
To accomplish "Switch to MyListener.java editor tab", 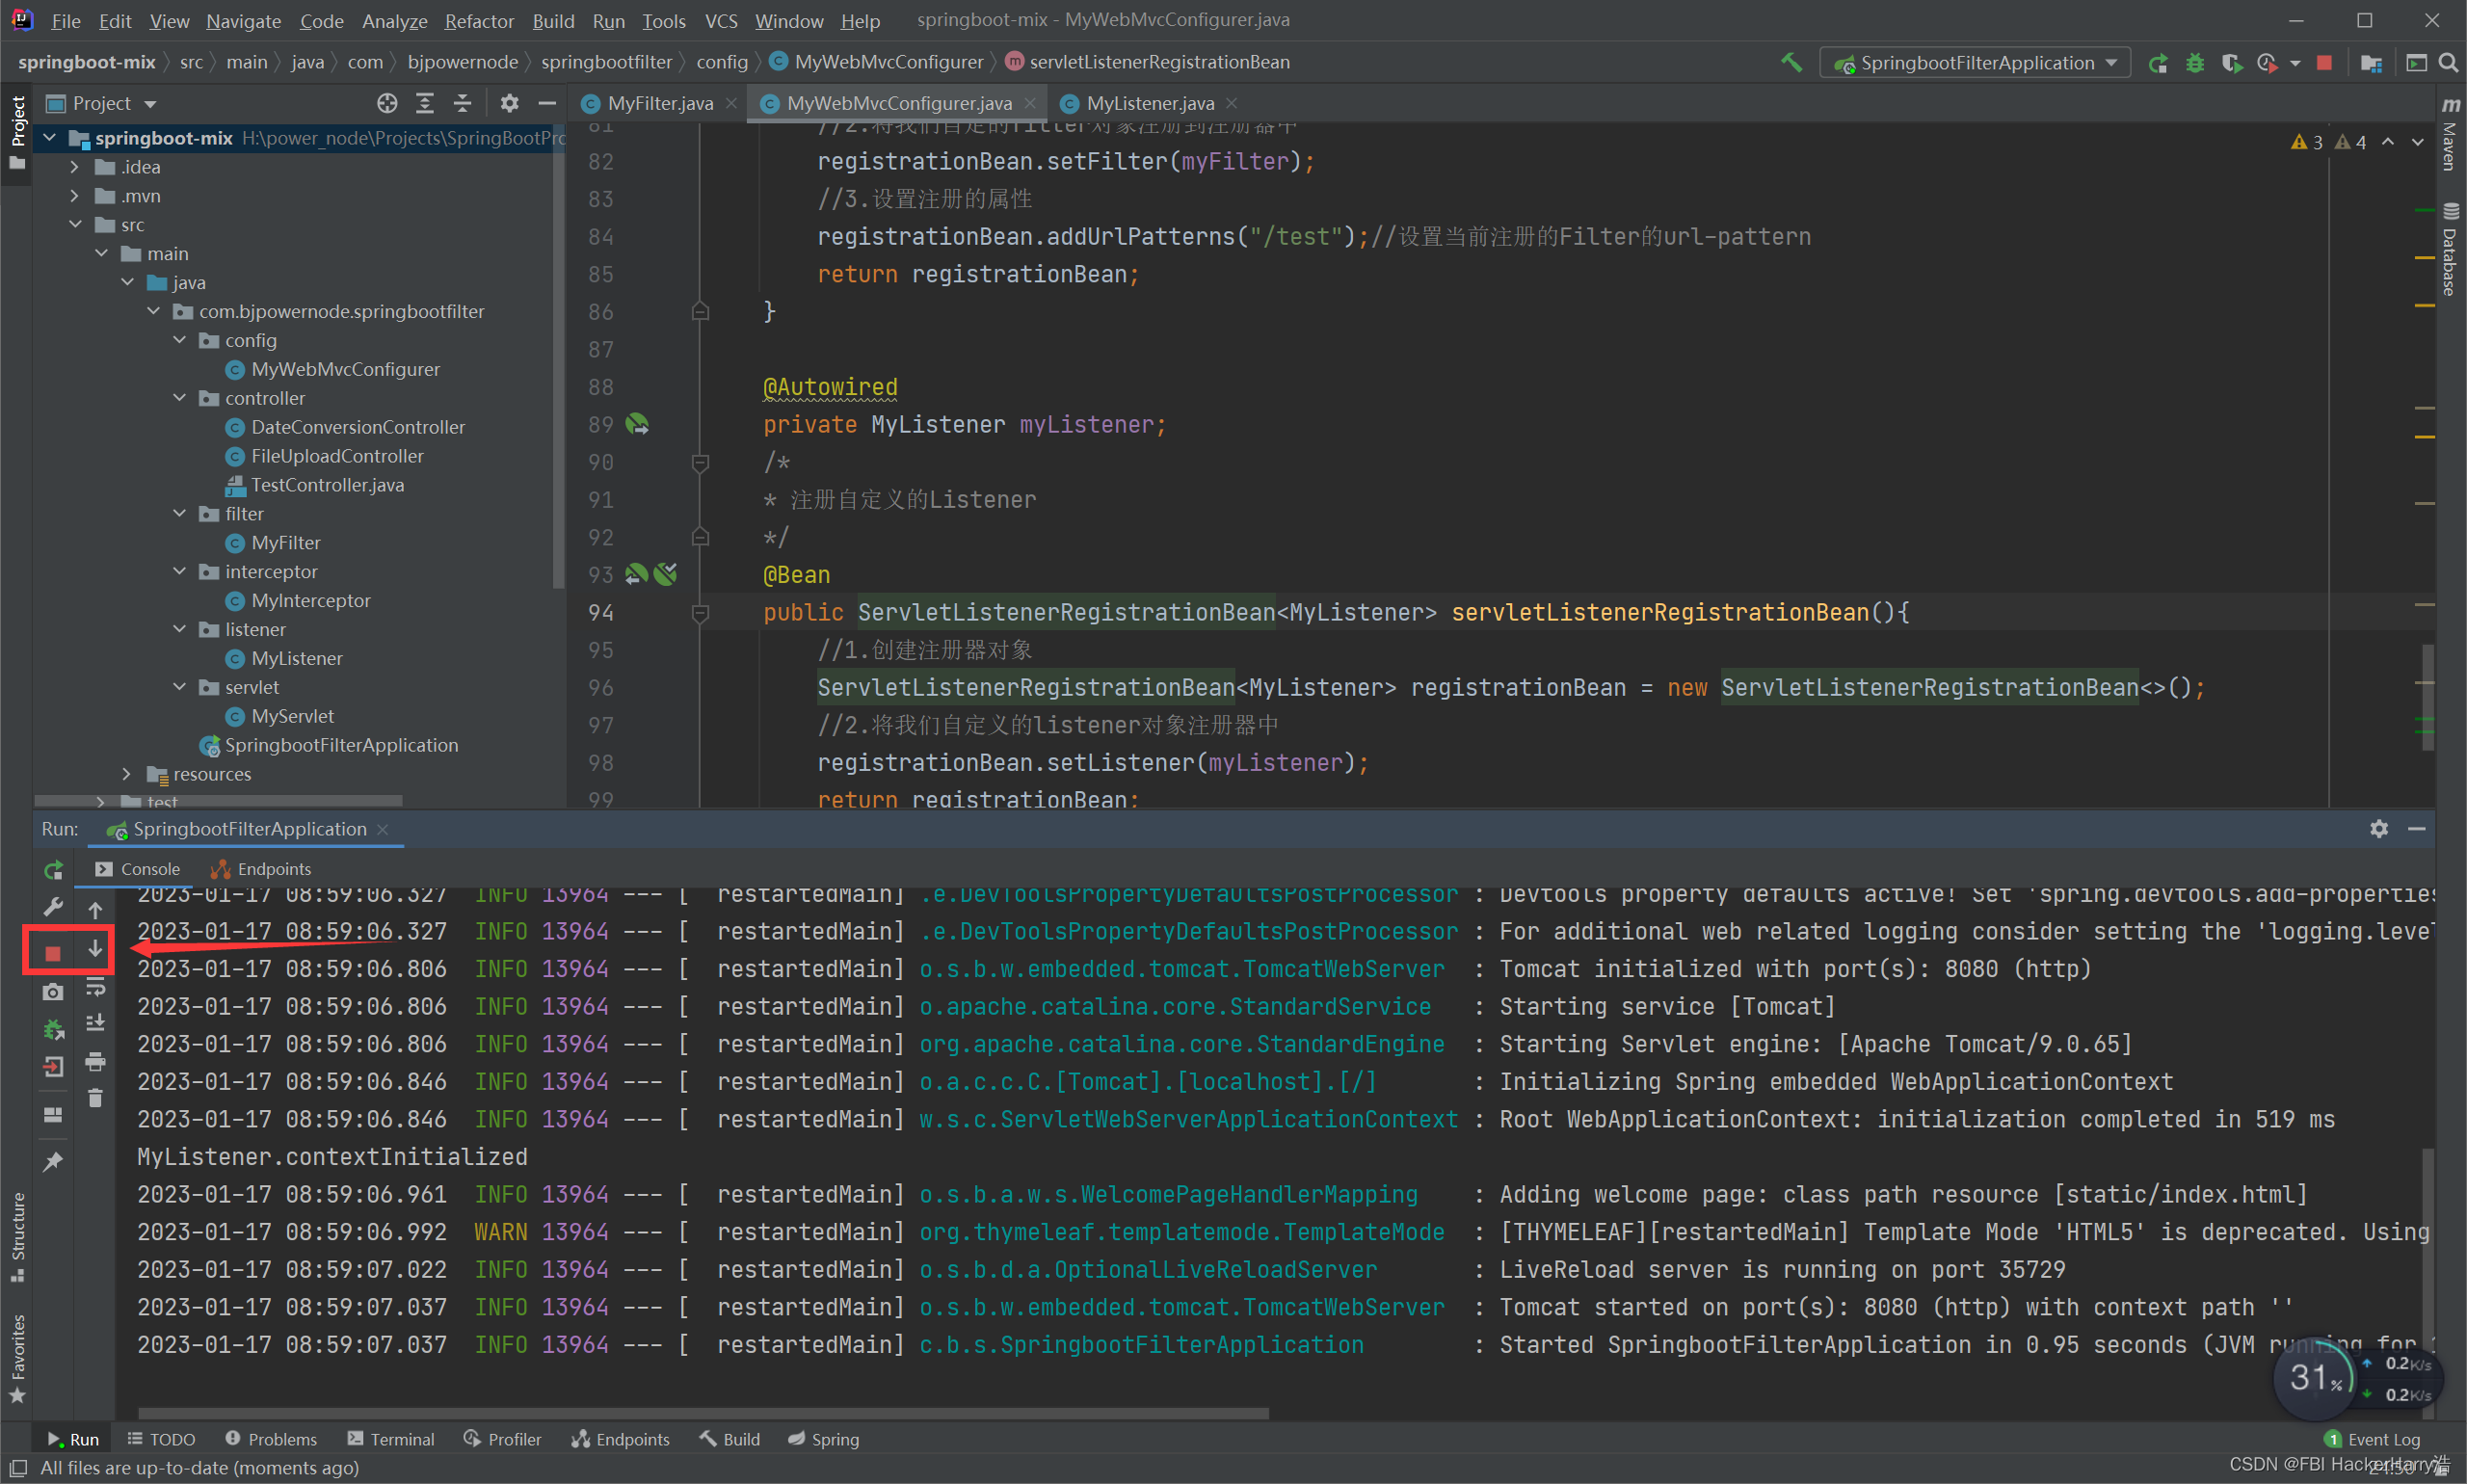I will pyautogui.click(x=1150, y=103).
